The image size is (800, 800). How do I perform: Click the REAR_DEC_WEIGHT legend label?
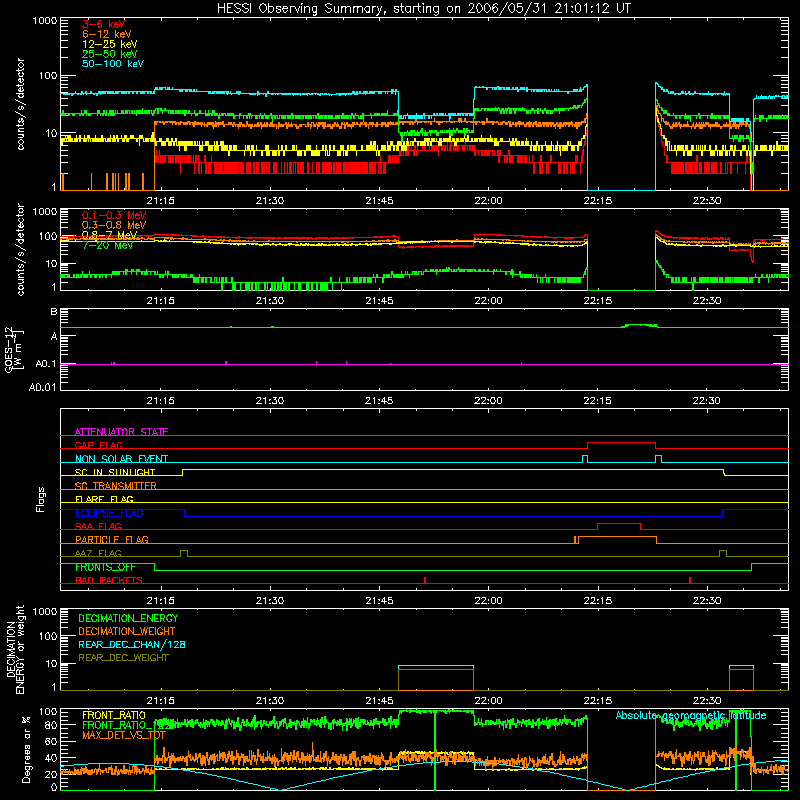[x=123, y=658]
